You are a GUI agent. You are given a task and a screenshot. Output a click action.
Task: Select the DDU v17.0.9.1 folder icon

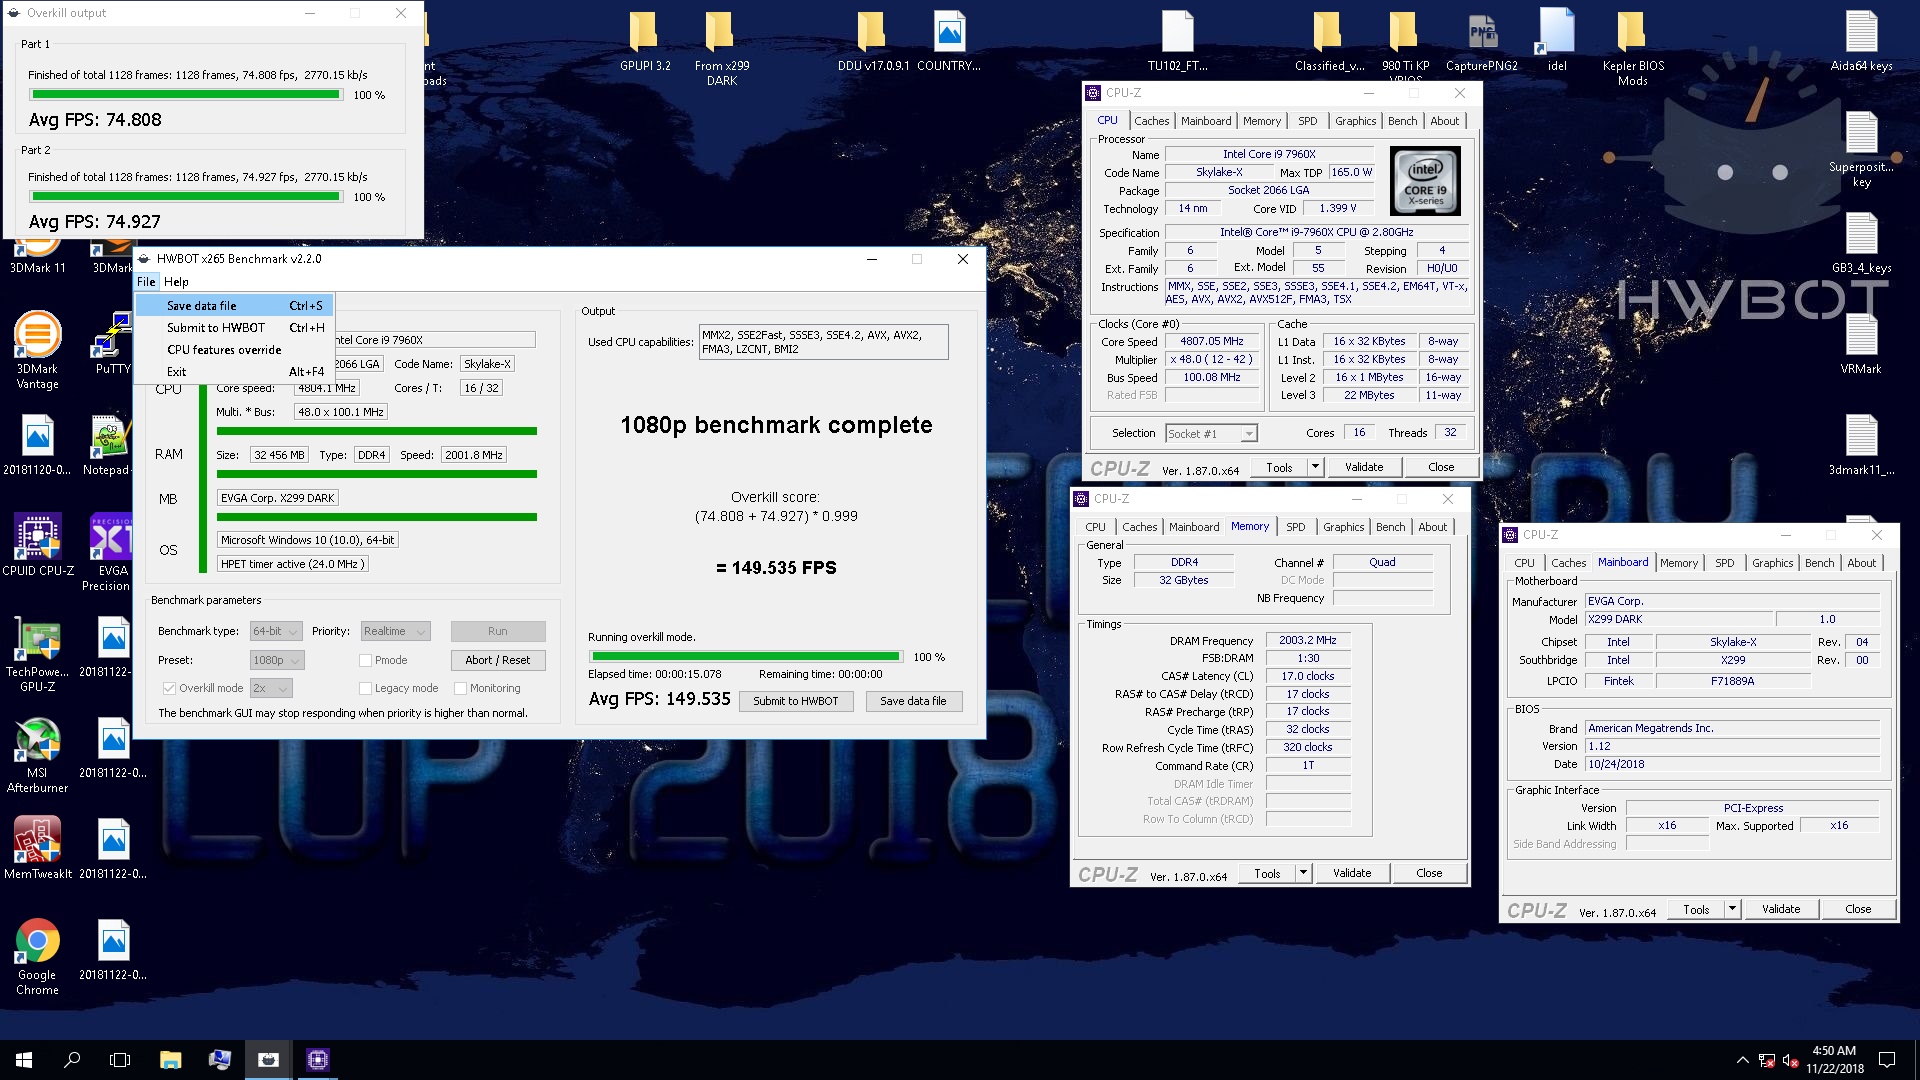coord(873,42)
